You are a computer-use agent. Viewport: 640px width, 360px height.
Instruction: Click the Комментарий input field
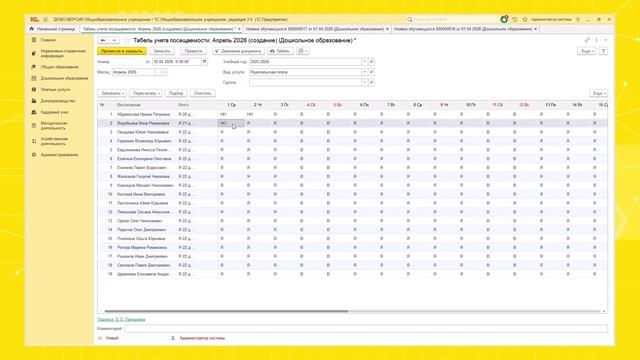click(366, 329)
